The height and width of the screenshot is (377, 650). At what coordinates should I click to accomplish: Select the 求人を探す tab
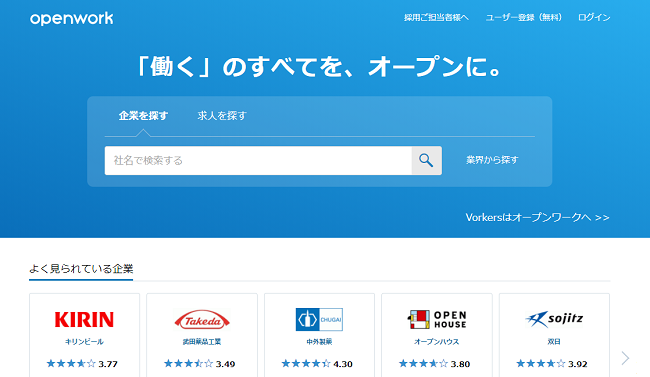point(222,116)
